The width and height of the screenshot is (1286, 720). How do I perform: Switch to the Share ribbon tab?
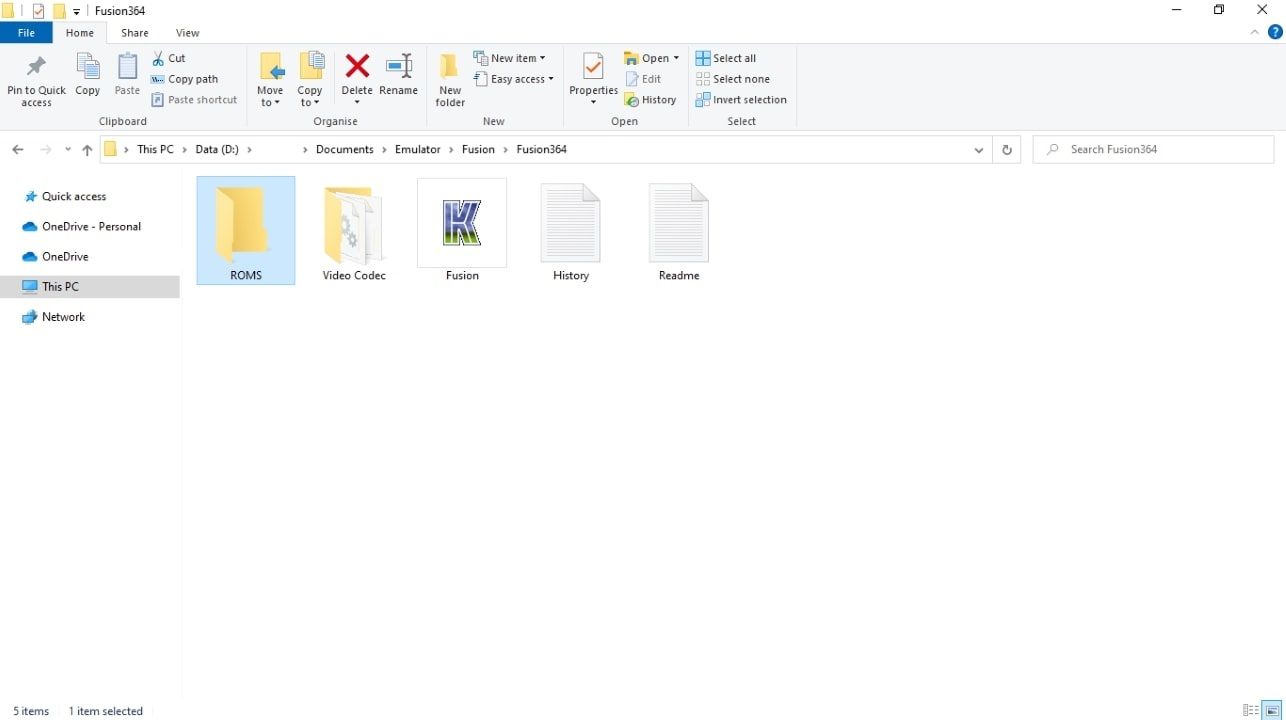pos(135,33)
